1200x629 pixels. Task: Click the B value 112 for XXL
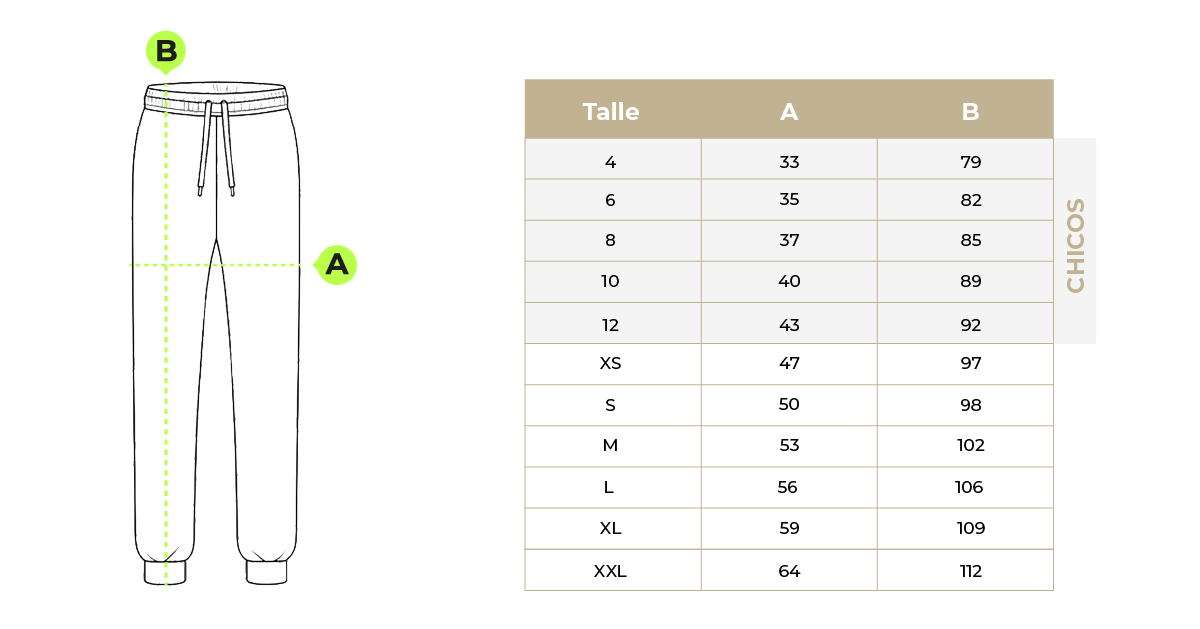pos(970,572)
